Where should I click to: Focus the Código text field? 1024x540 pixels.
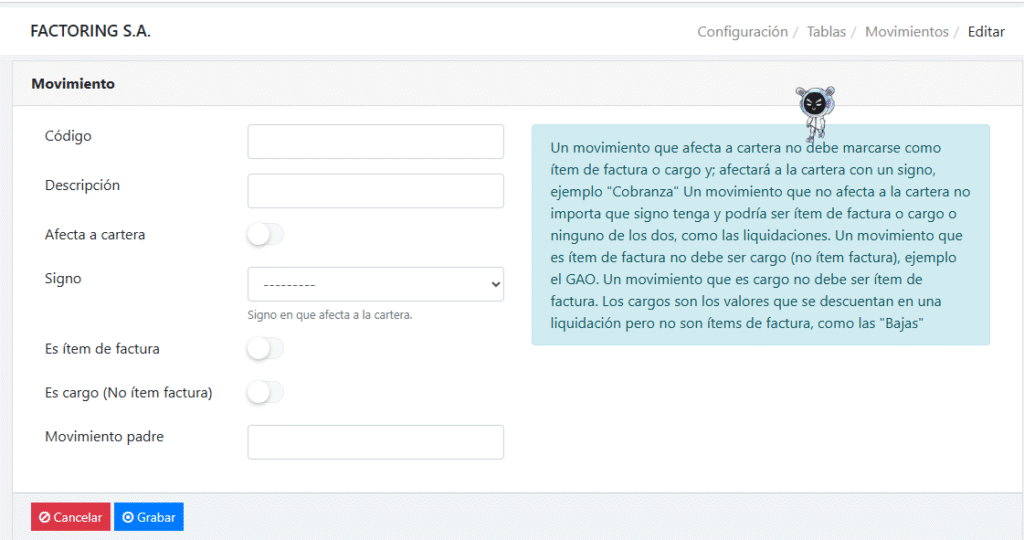pos(375,142)
